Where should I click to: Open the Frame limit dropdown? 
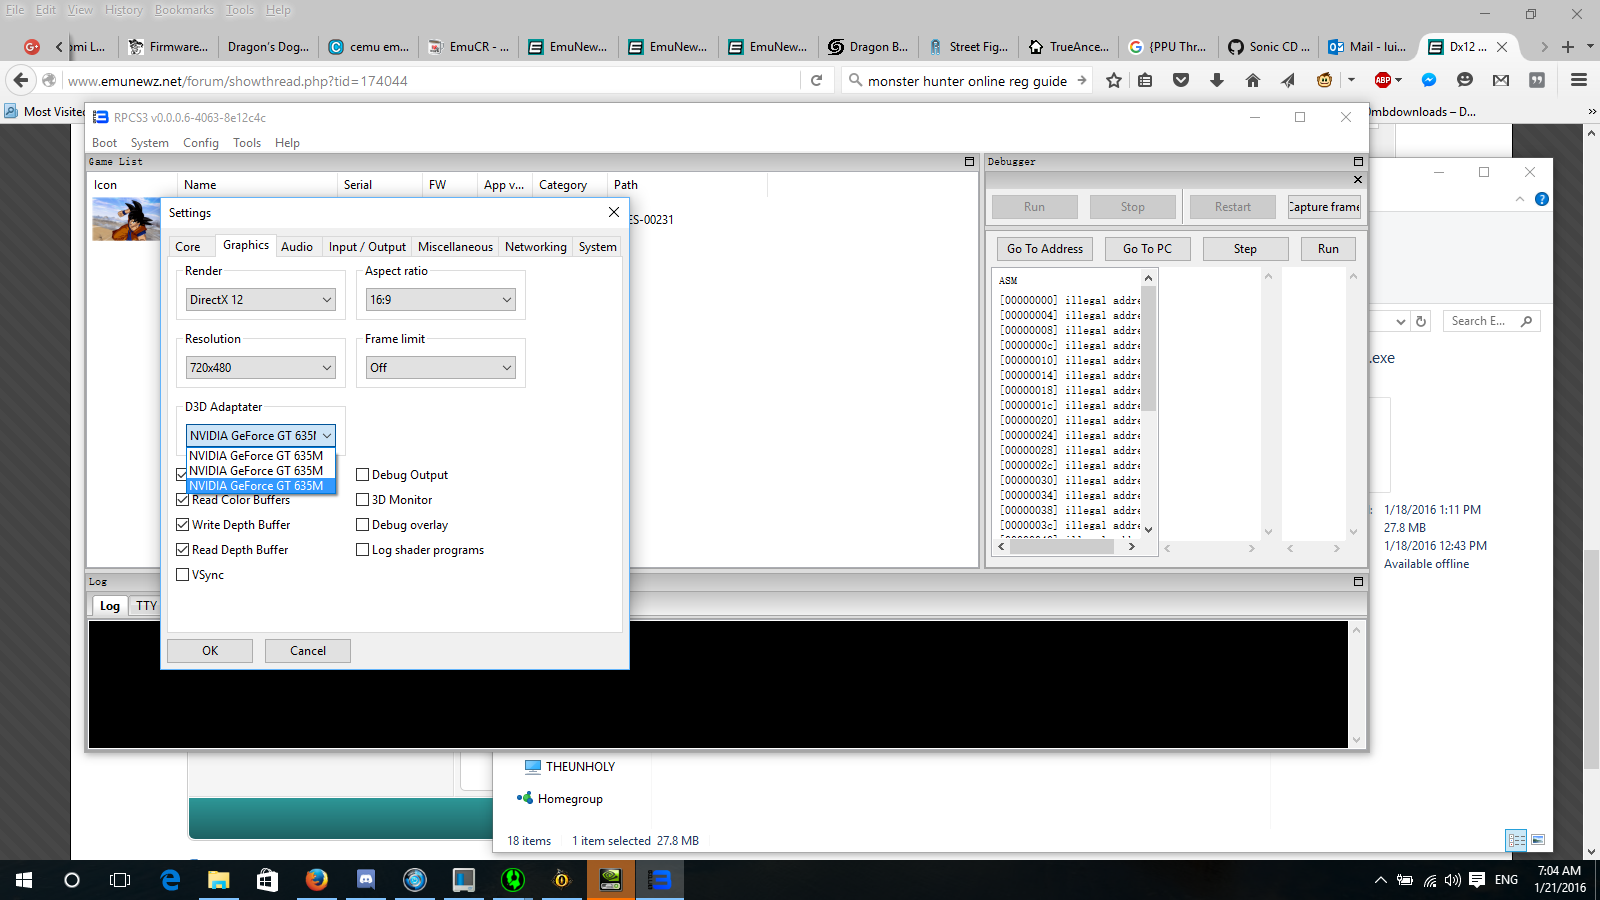click(440, 368)
